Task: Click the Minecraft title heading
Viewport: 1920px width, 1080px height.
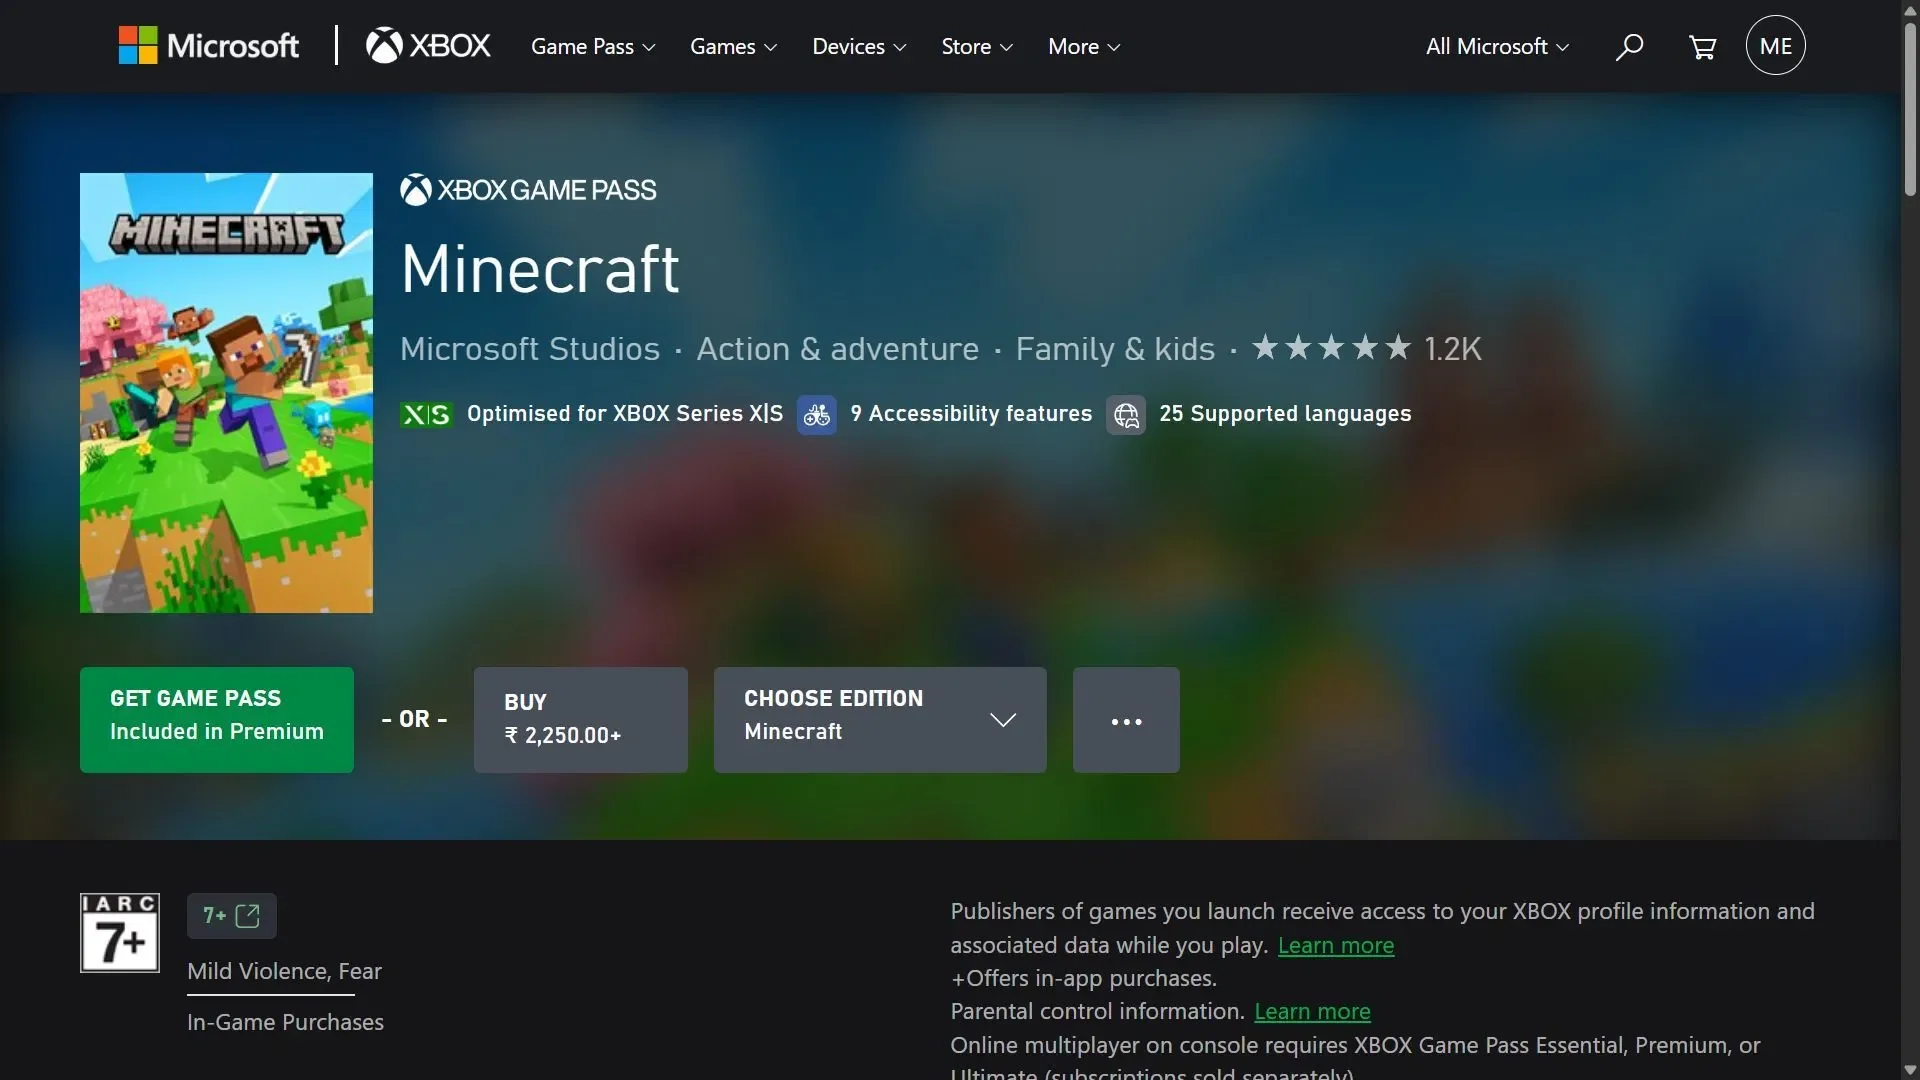Action: (540, 269)
